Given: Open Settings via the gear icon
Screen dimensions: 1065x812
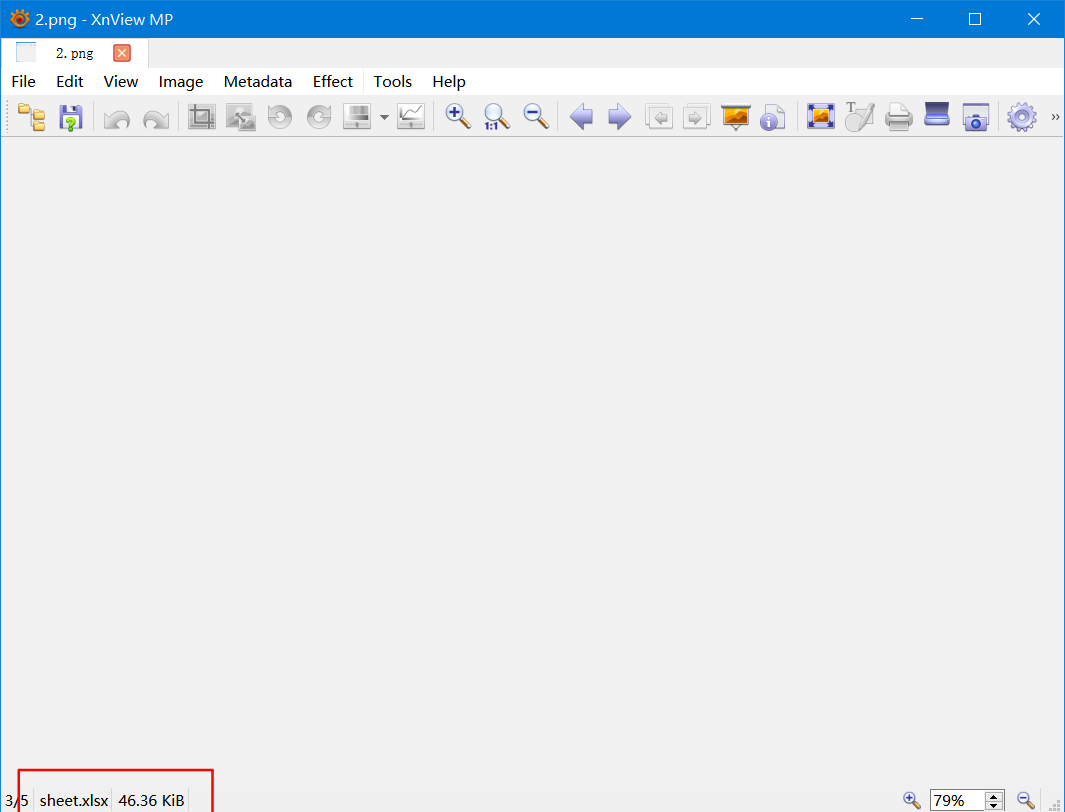Looking at the screenshot, I should pos(1021,117).
